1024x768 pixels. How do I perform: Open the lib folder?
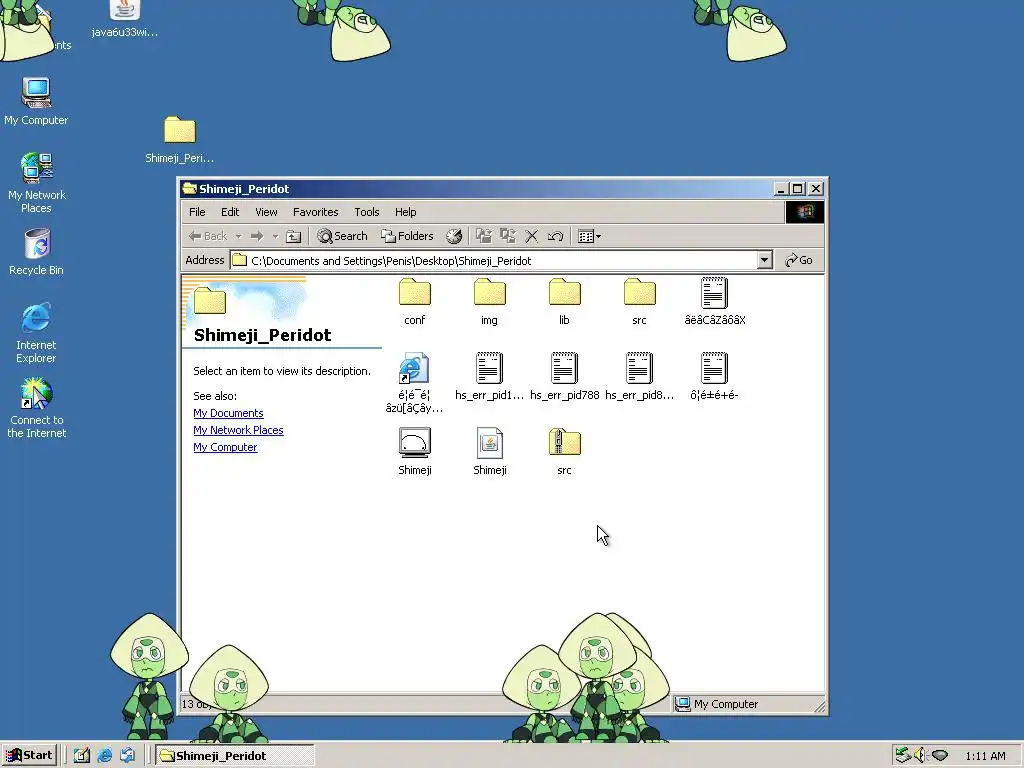pos(564,301)
